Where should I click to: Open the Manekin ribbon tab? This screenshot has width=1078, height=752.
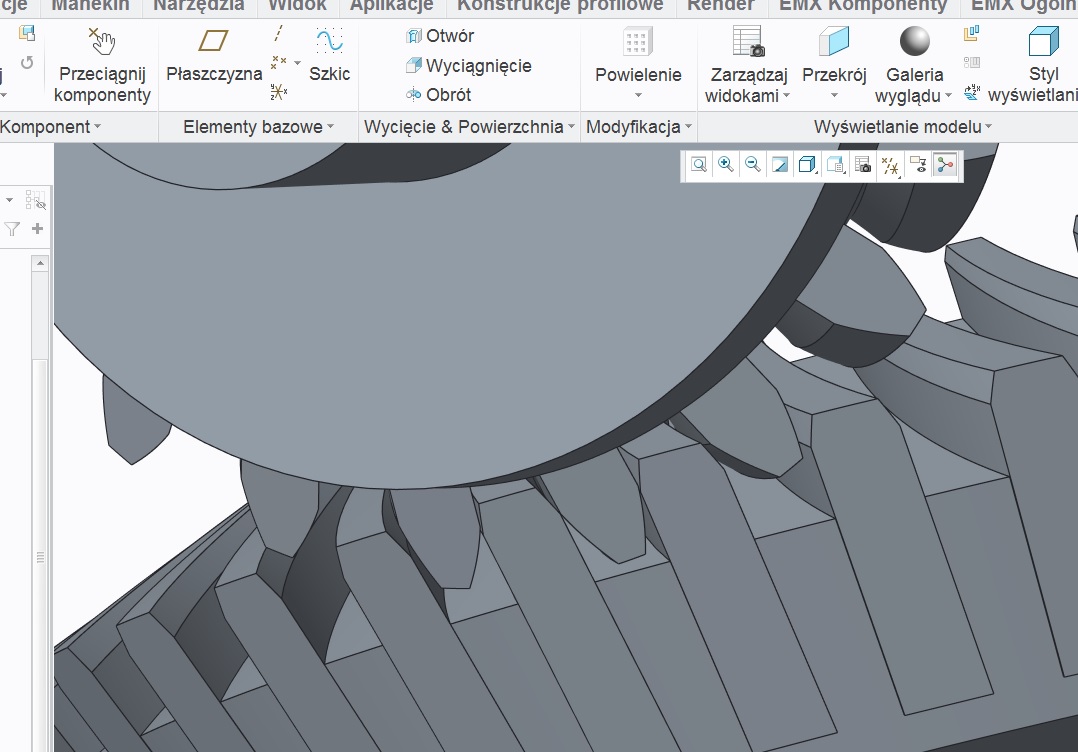(90, 6)
